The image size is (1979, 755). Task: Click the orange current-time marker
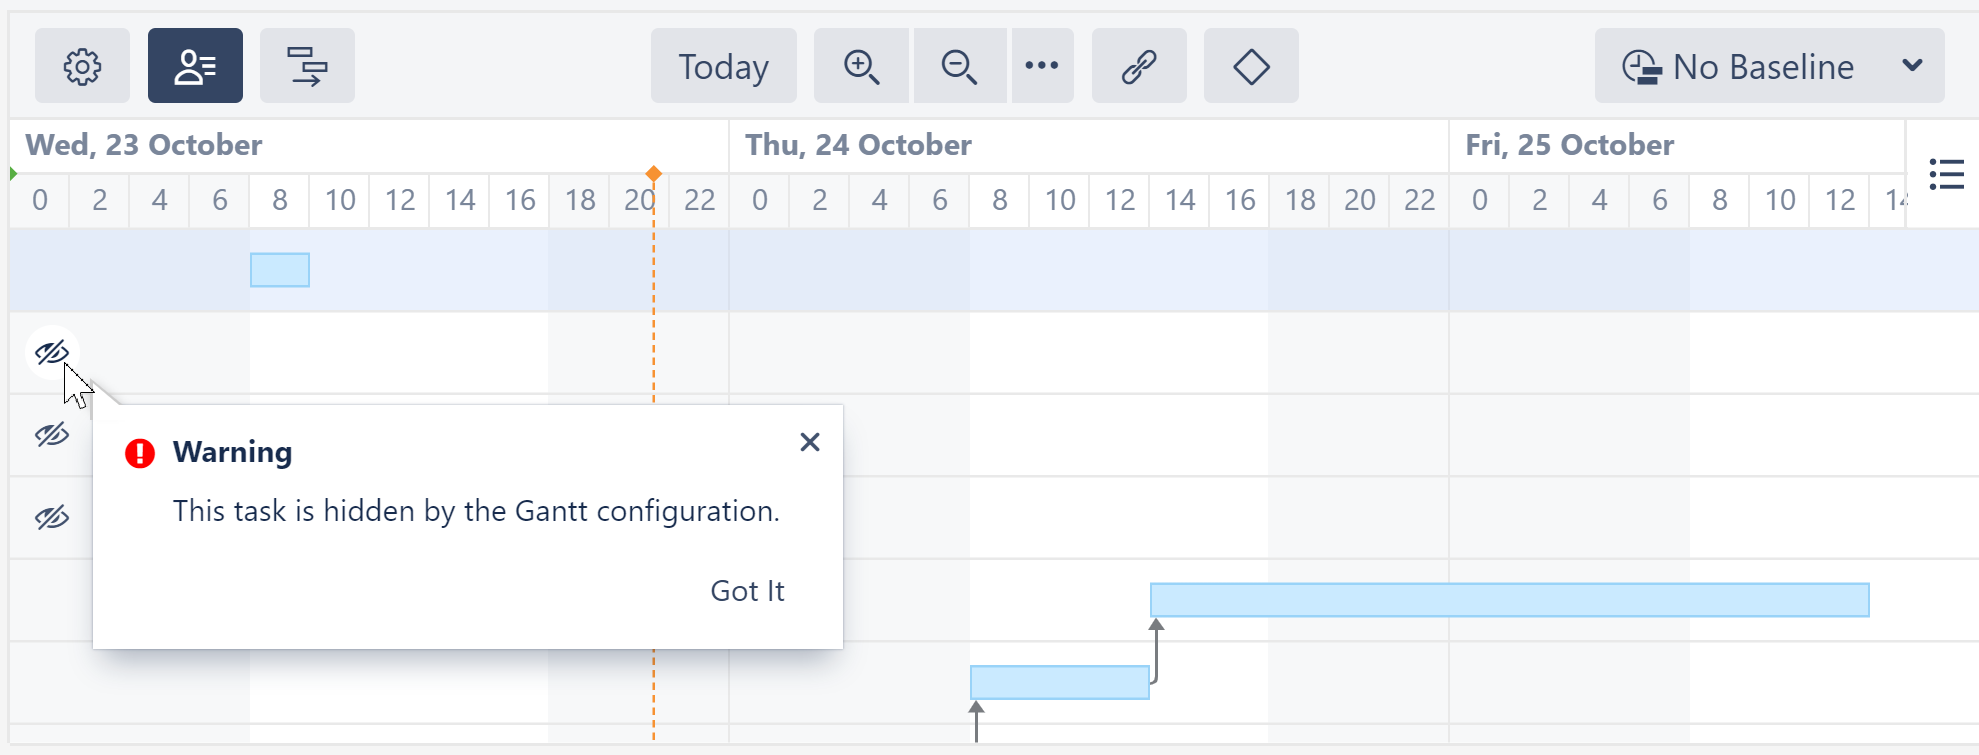(654, 174)
